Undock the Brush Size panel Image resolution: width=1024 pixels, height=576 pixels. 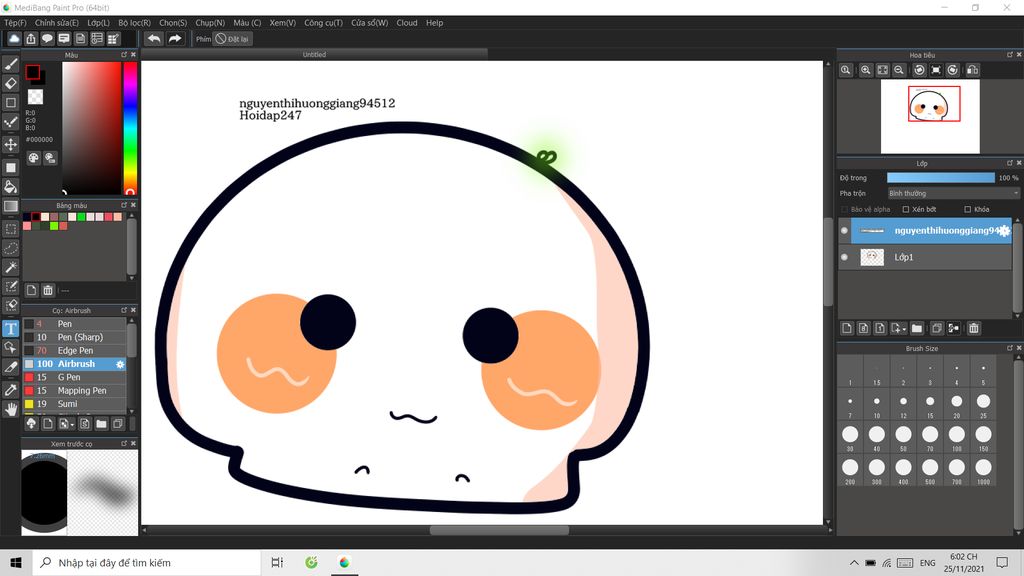[x=1010, y=348]
